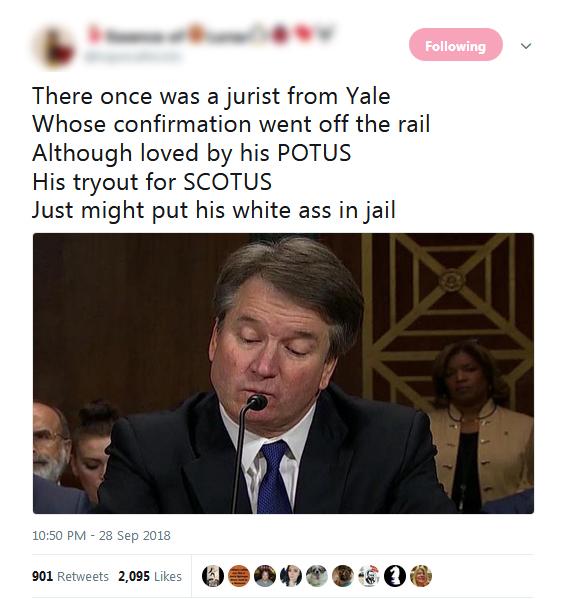The image size is (566, 599).
Task: Click the pink Following button
Action: point(455,45)
